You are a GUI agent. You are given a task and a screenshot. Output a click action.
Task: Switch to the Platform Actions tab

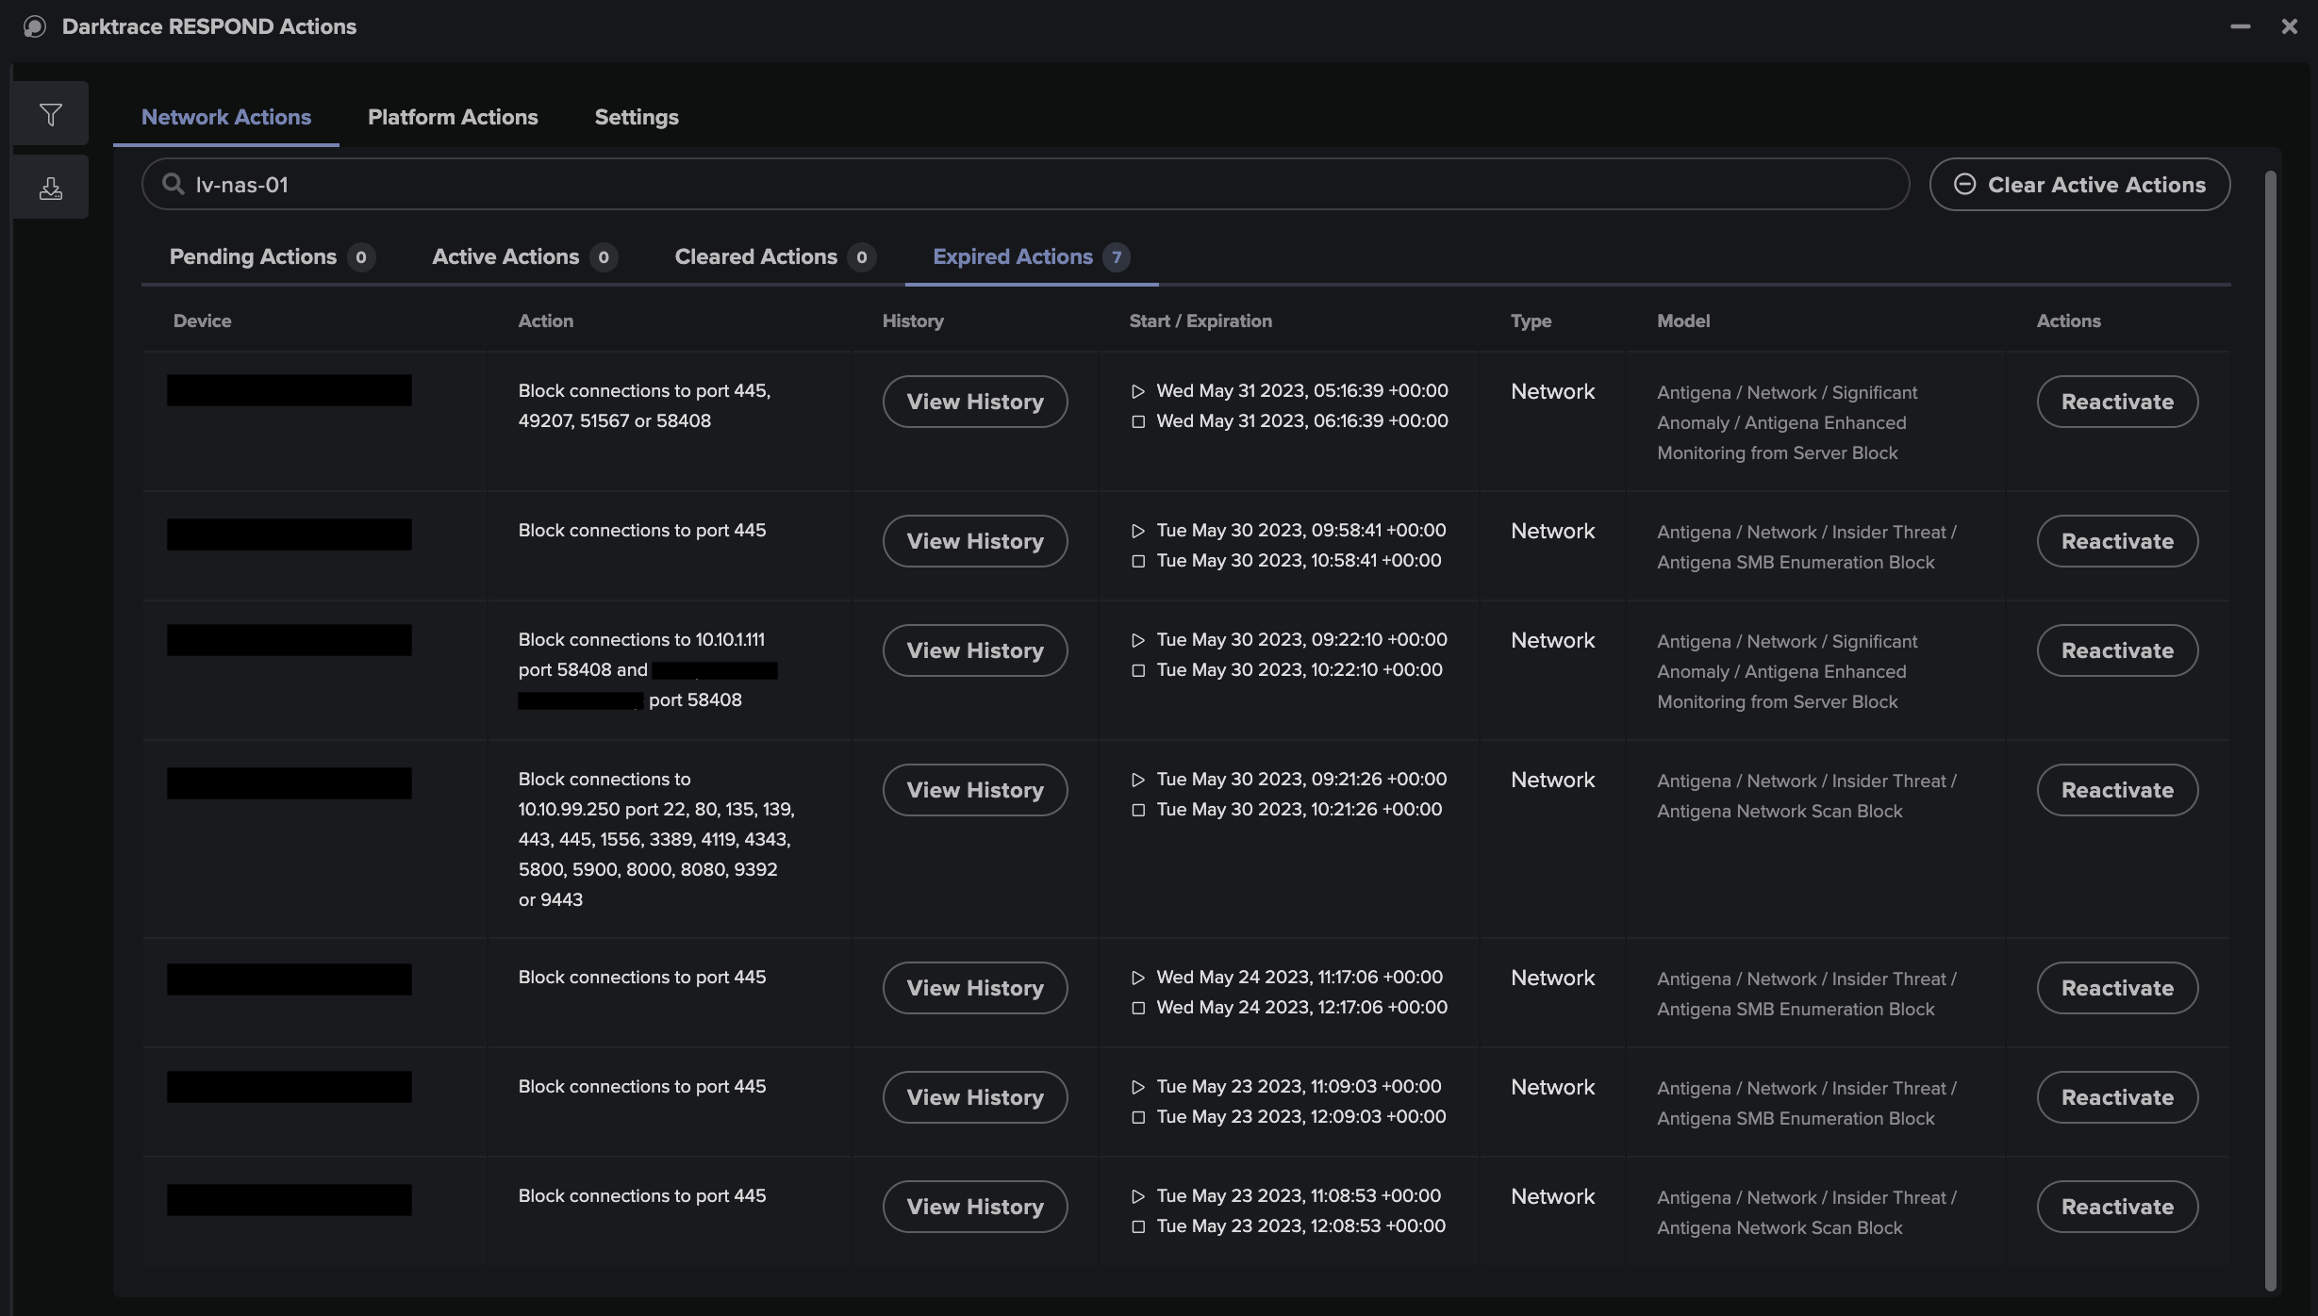(452, 117)
